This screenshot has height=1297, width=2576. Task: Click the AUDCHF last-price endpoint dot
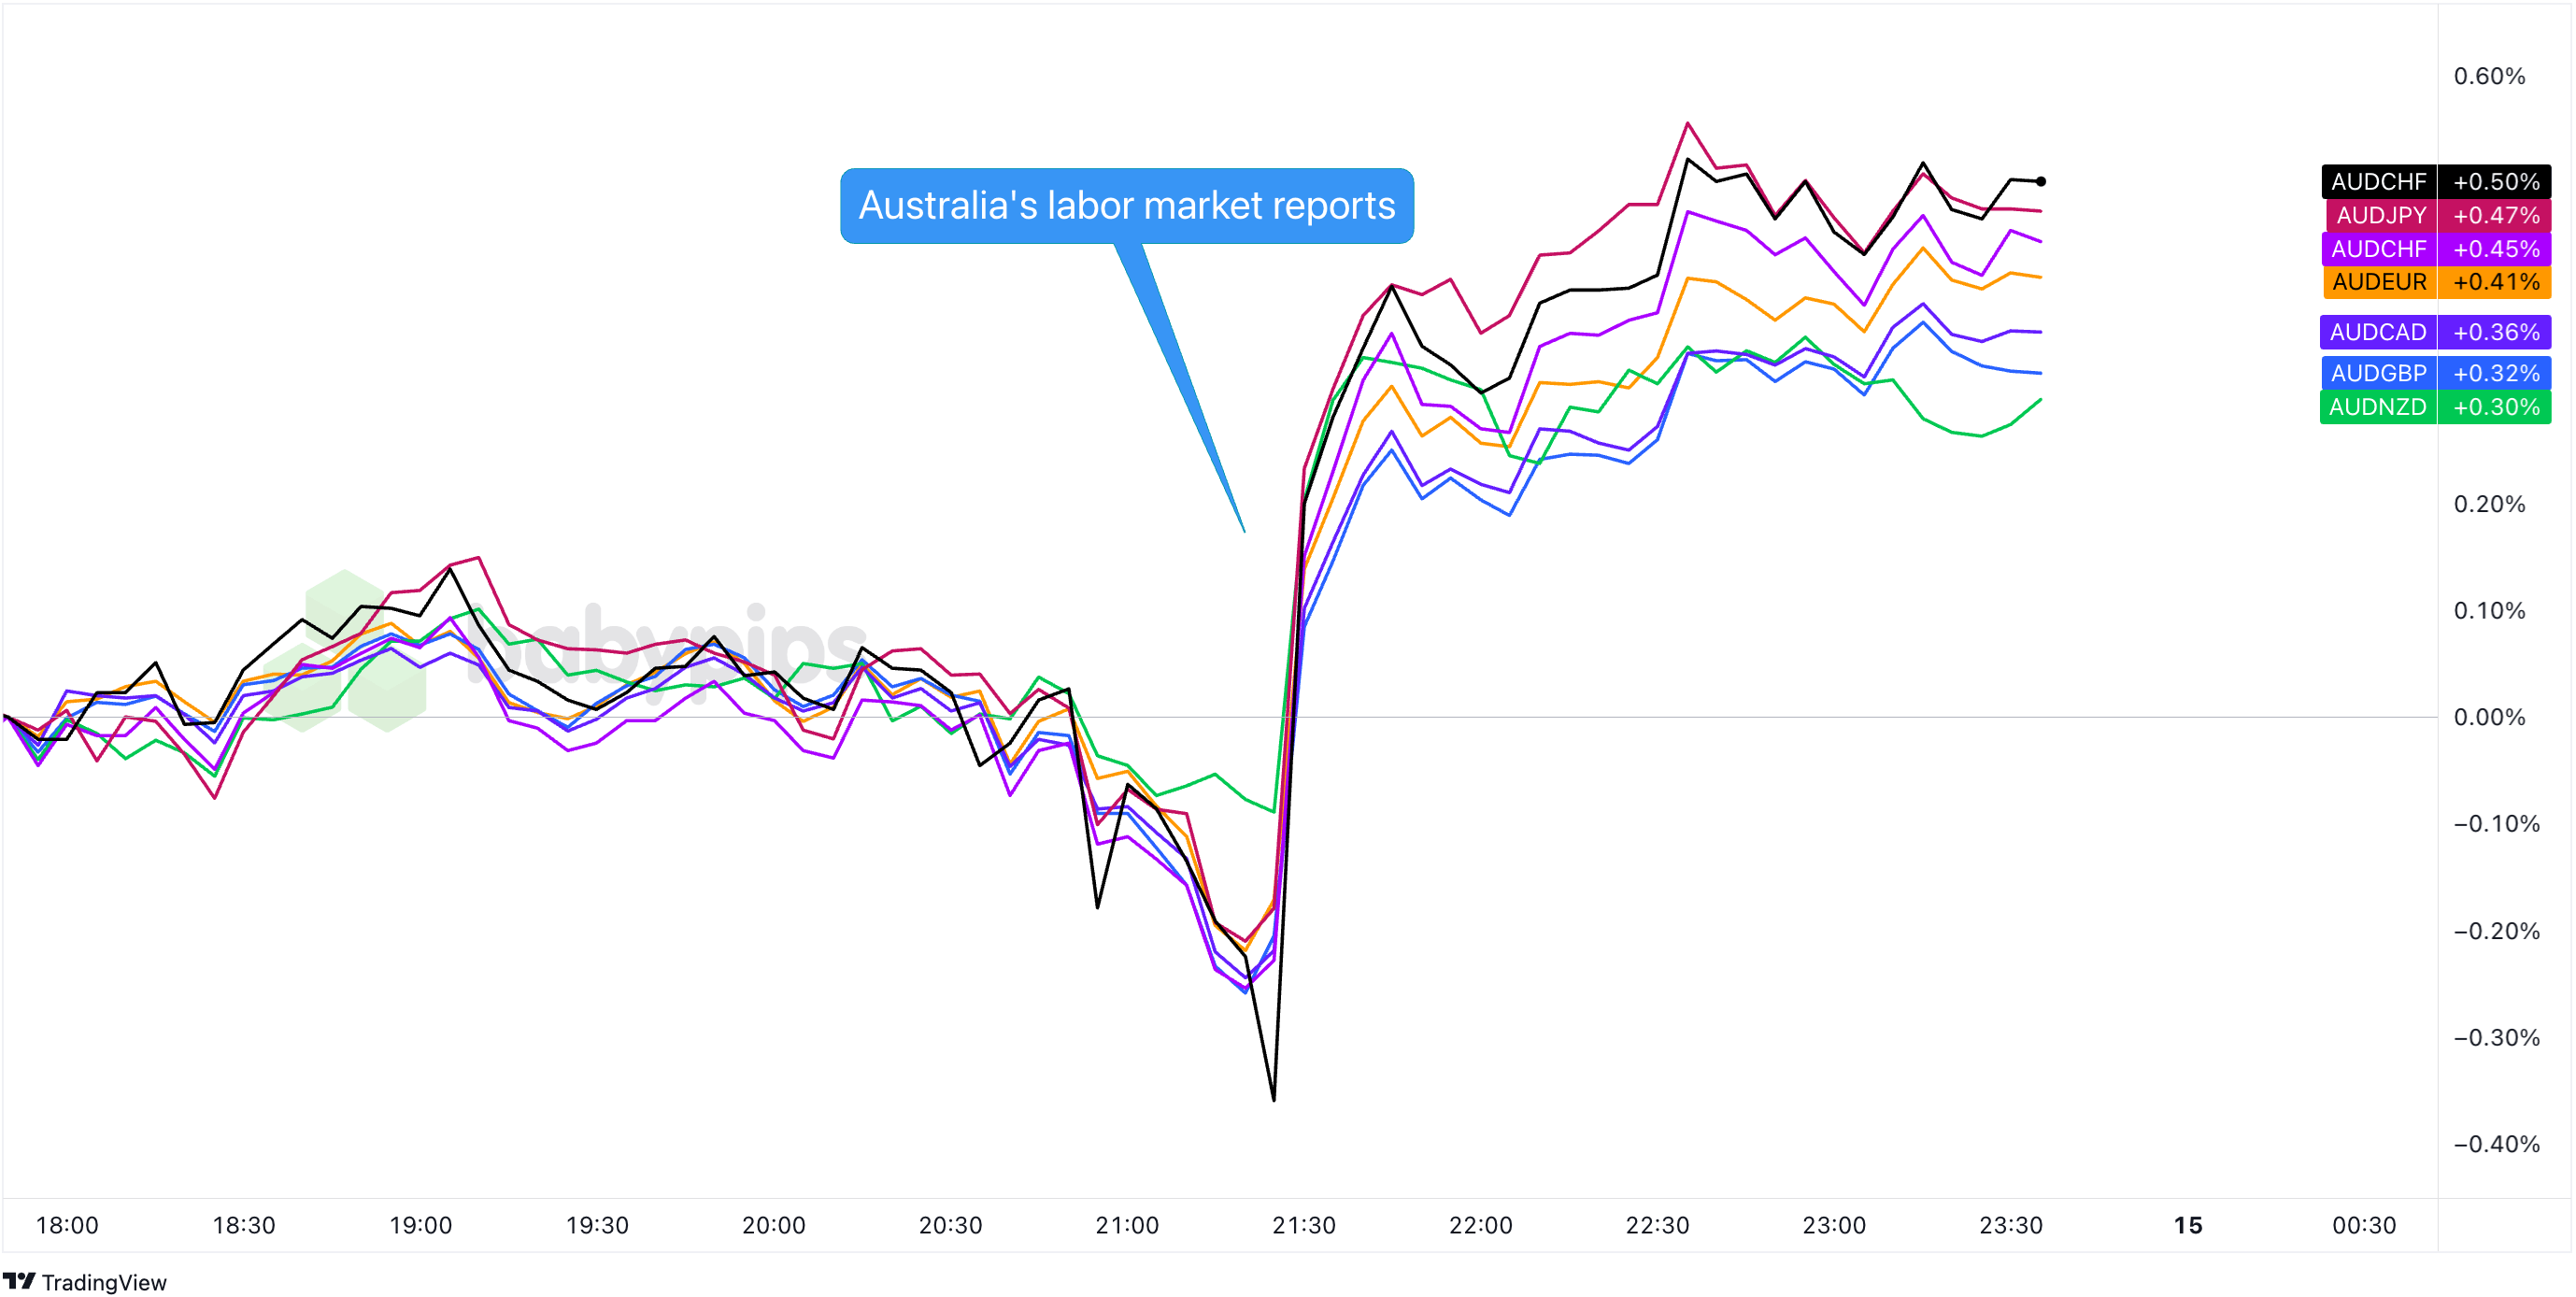click(2041, 182)
